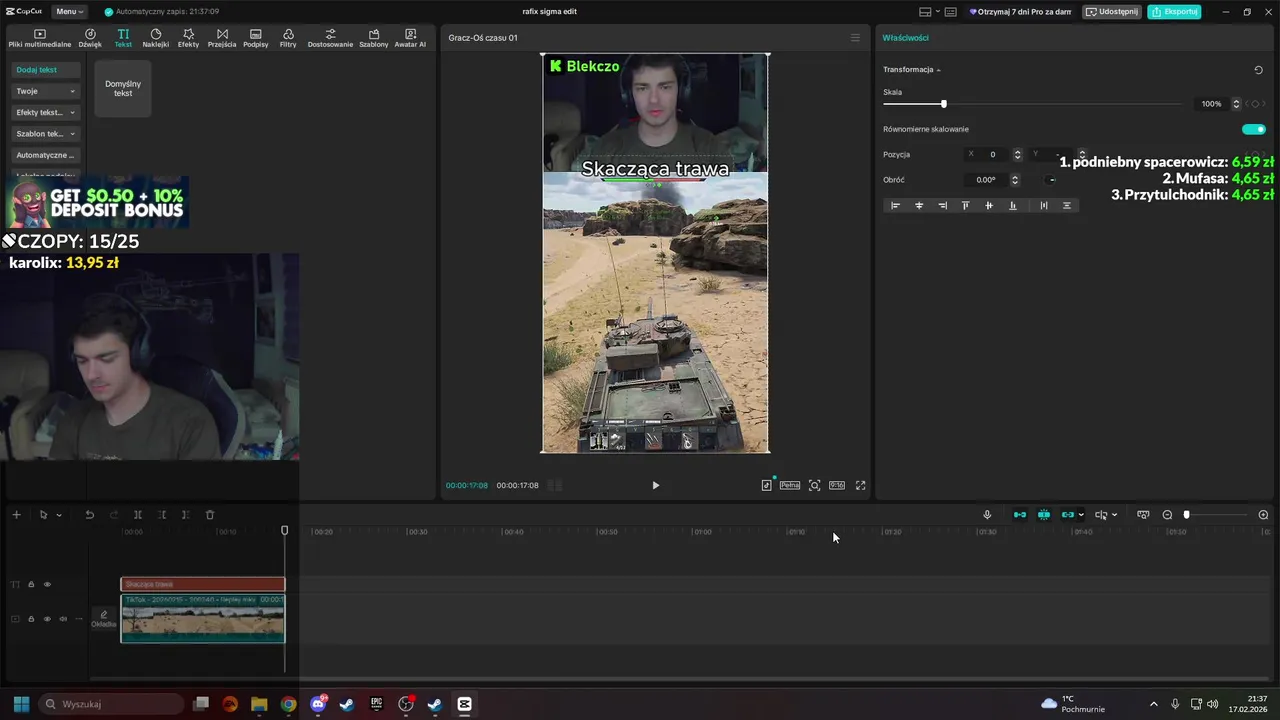Align selection to horizontal center
The height and width of the screenshot is (720, 1280).
coord(919,205)
